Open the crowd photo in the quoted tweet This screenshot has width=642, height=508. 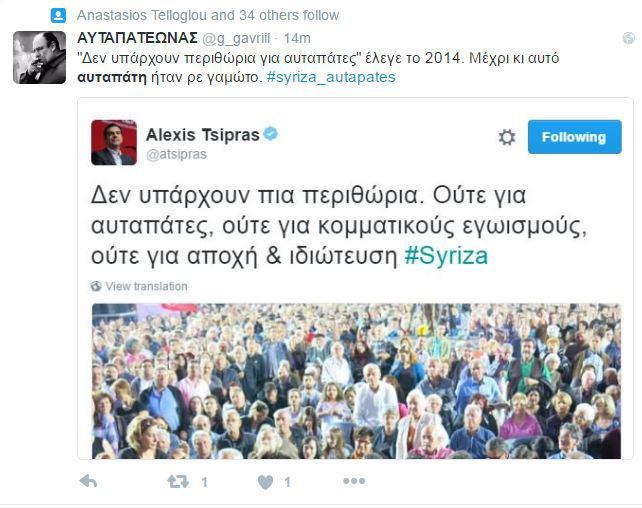point(356,381)
